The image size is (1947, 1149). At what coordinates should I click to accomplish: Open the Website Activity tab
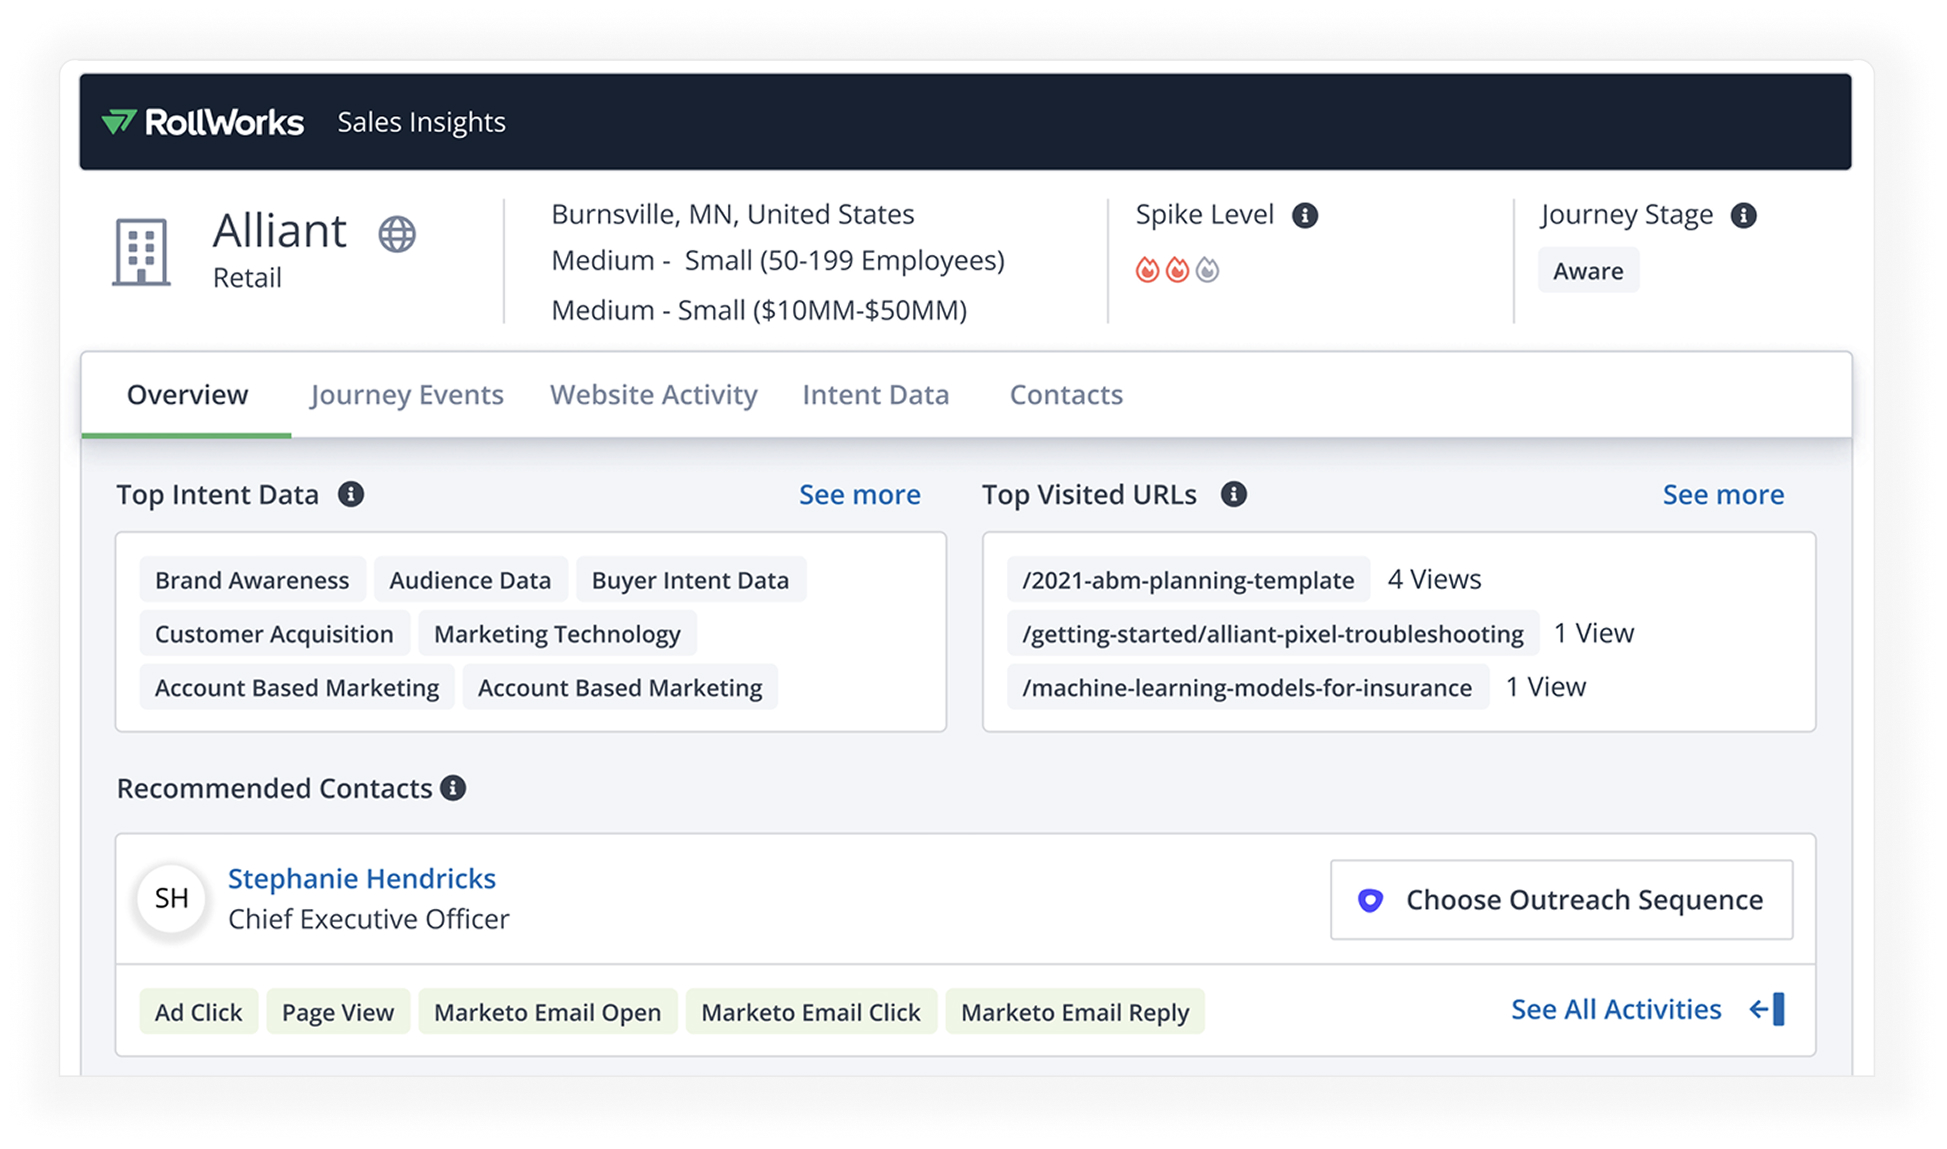point(654,394)
